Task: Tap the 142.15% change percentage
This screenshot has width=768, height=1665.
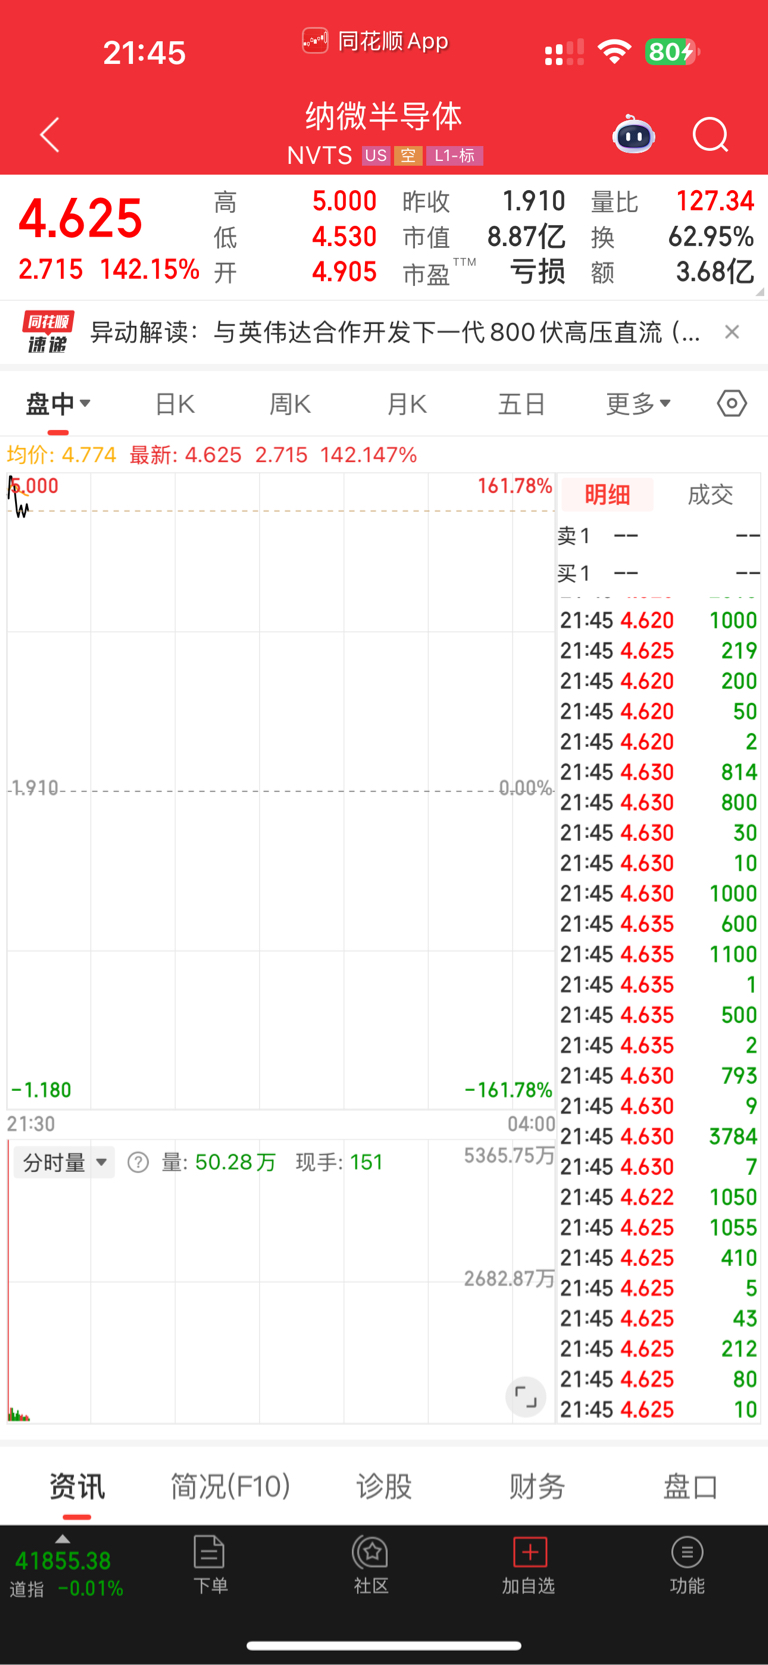Action: point(149,269)
